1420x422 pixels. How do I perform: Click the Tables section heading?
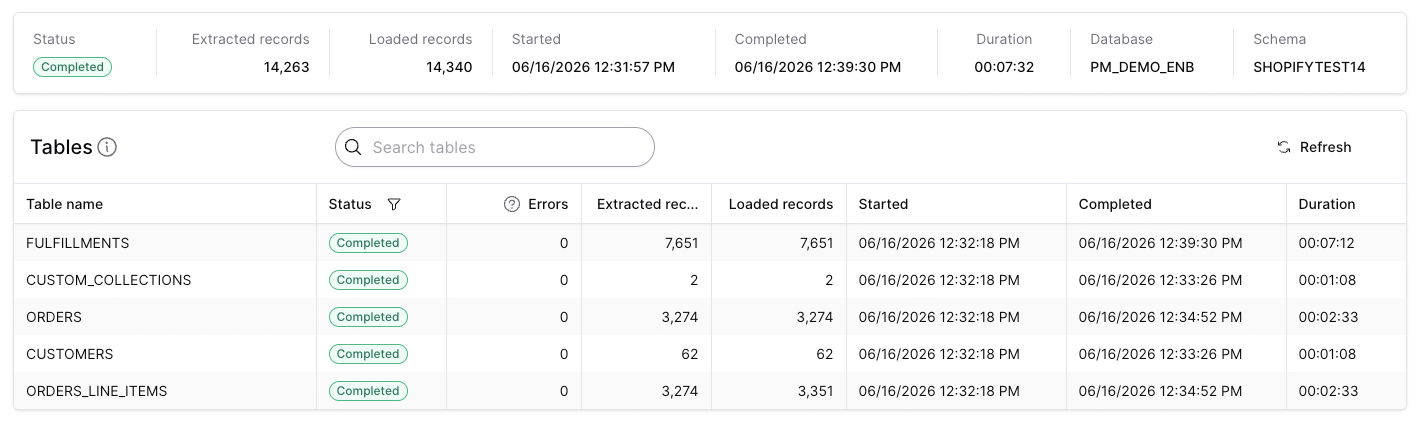(x=61, y=147)
